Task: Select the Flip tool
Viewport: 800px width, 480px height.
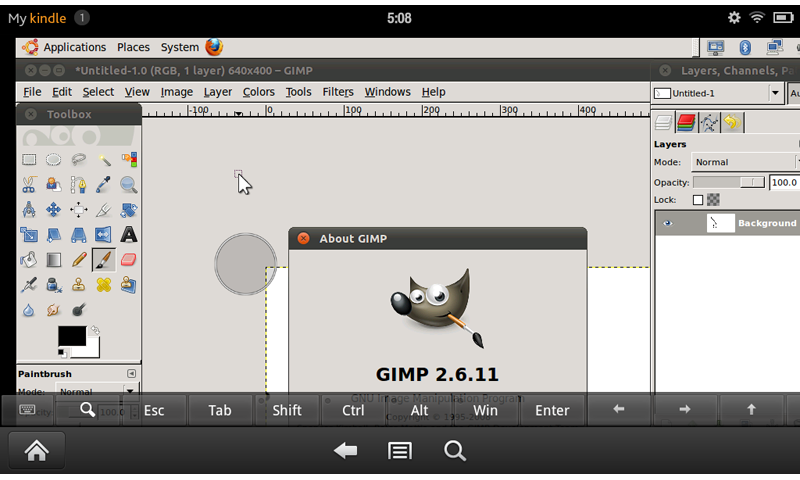Action: pos(104,235)
